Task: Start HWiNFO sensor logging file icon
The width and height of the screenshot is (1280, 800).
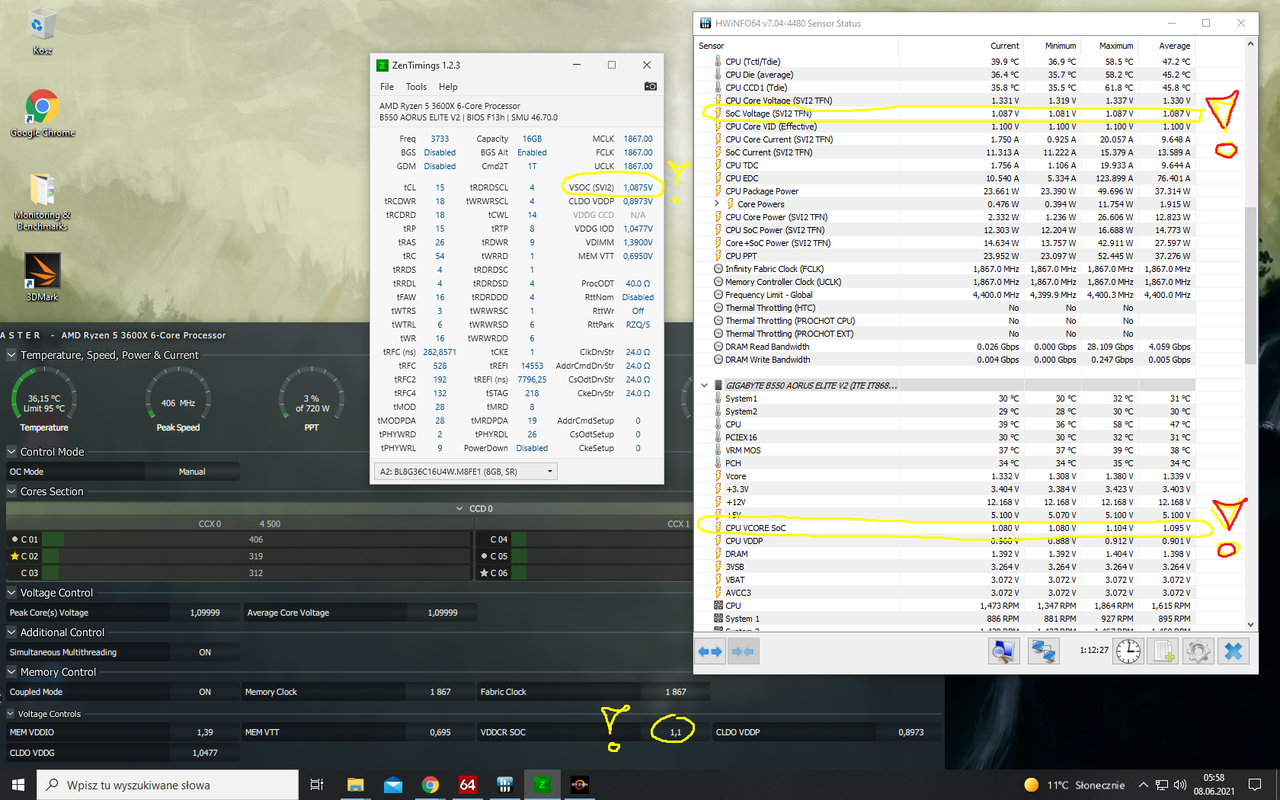Action: click(x=1163, y=651)
